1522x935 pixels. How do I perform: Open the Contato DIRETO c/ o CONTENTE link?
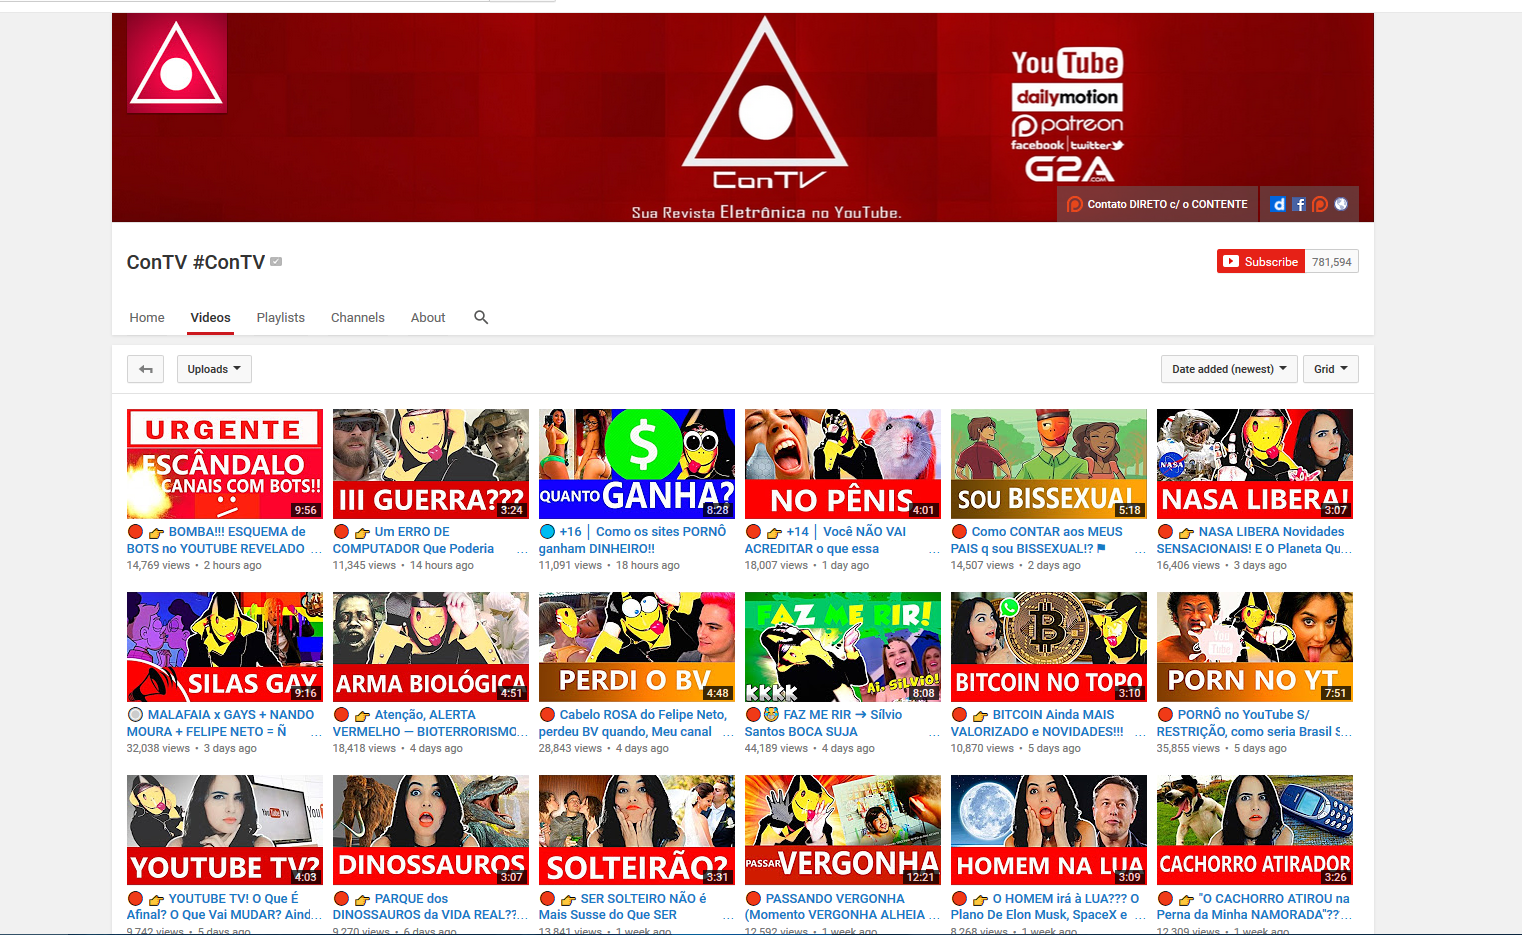click(1158, 204)
